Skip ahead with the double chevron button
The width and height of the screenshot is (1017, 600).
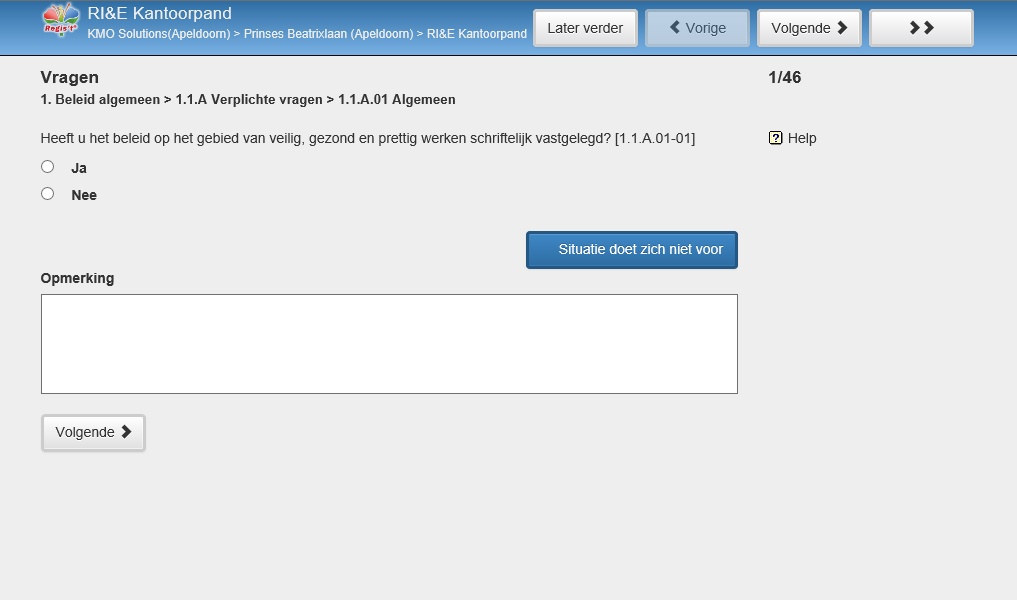(x=921, y=28)
